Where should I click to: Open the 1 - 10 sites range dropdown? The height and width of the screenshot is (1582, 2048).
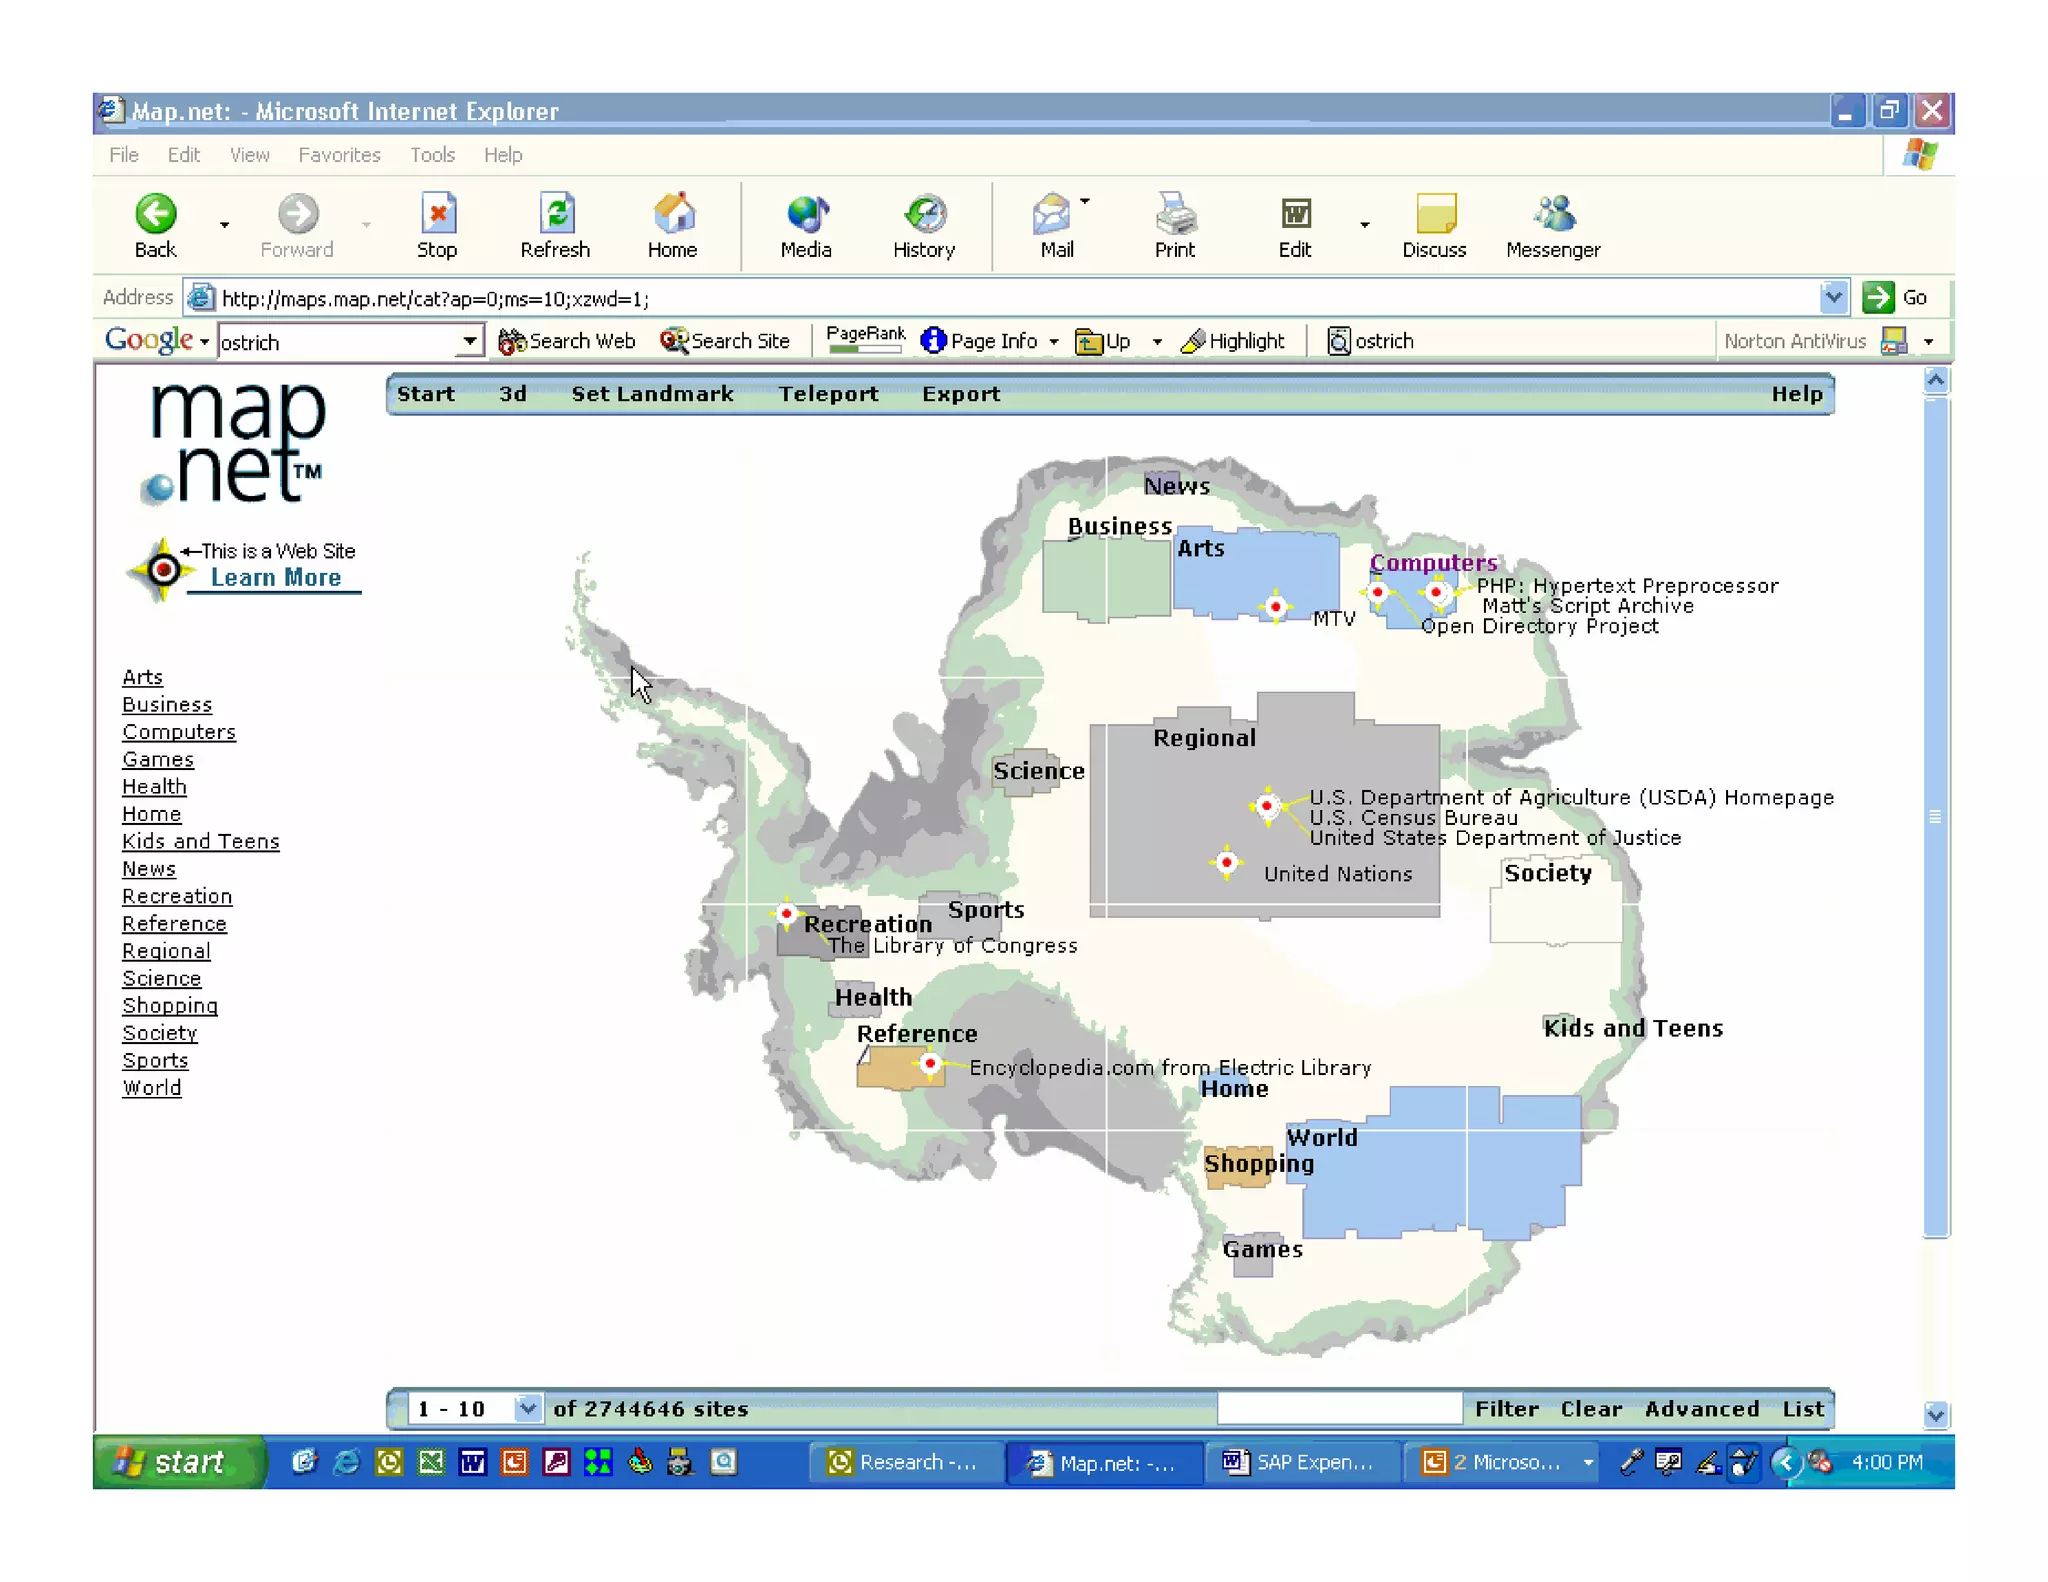(x=528, y=1408)
